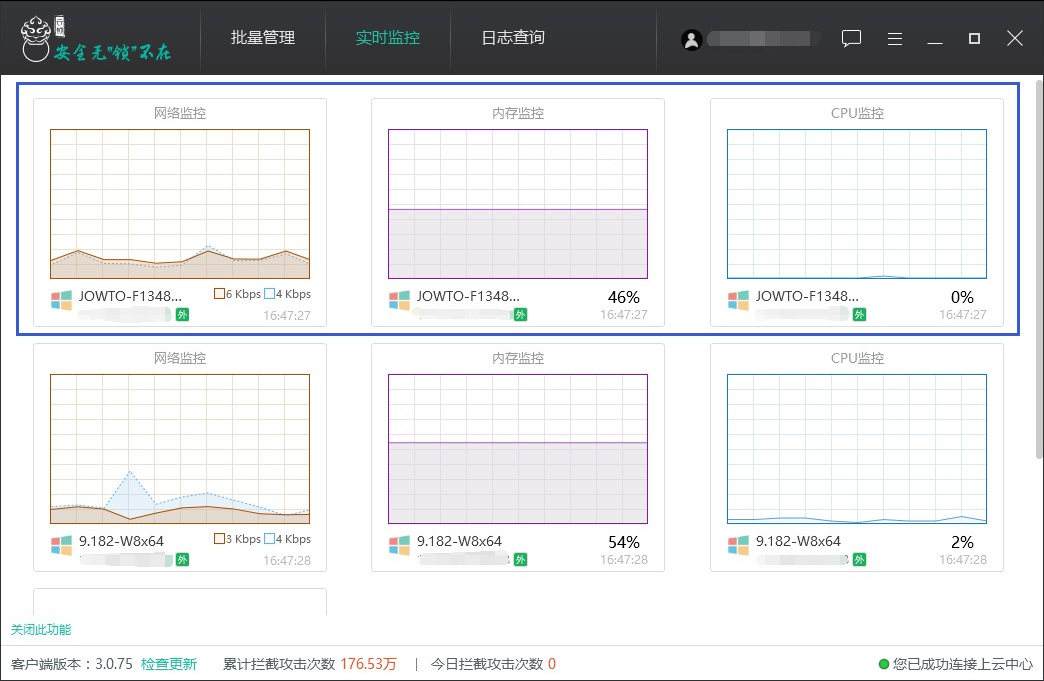Click the blue 4 Kbps legend swatch for 9.182-W8x64
Screen dimensions: 1044x681
coord(269,539)
